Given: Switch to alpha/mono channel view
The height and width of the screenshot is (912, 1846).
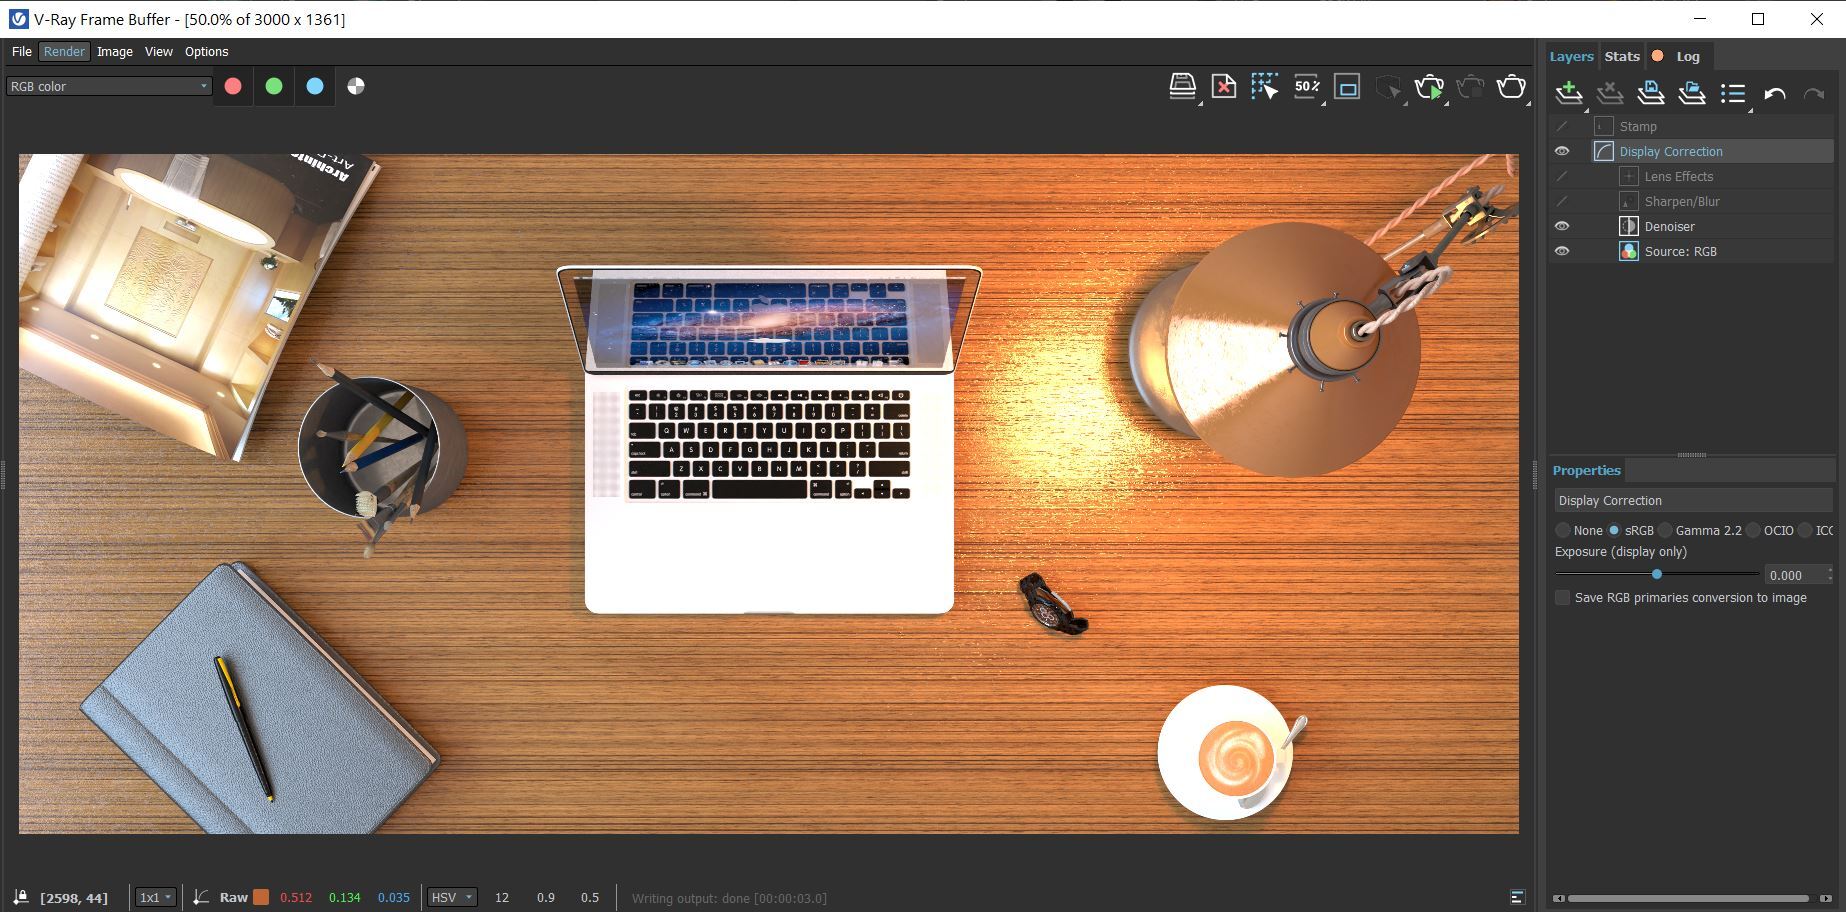Looking at the screenshot, I should (356, 86).
